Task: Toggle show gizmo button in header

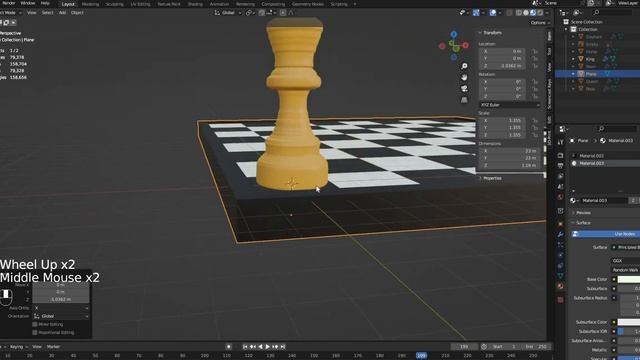Action: (x=476, y=13)
